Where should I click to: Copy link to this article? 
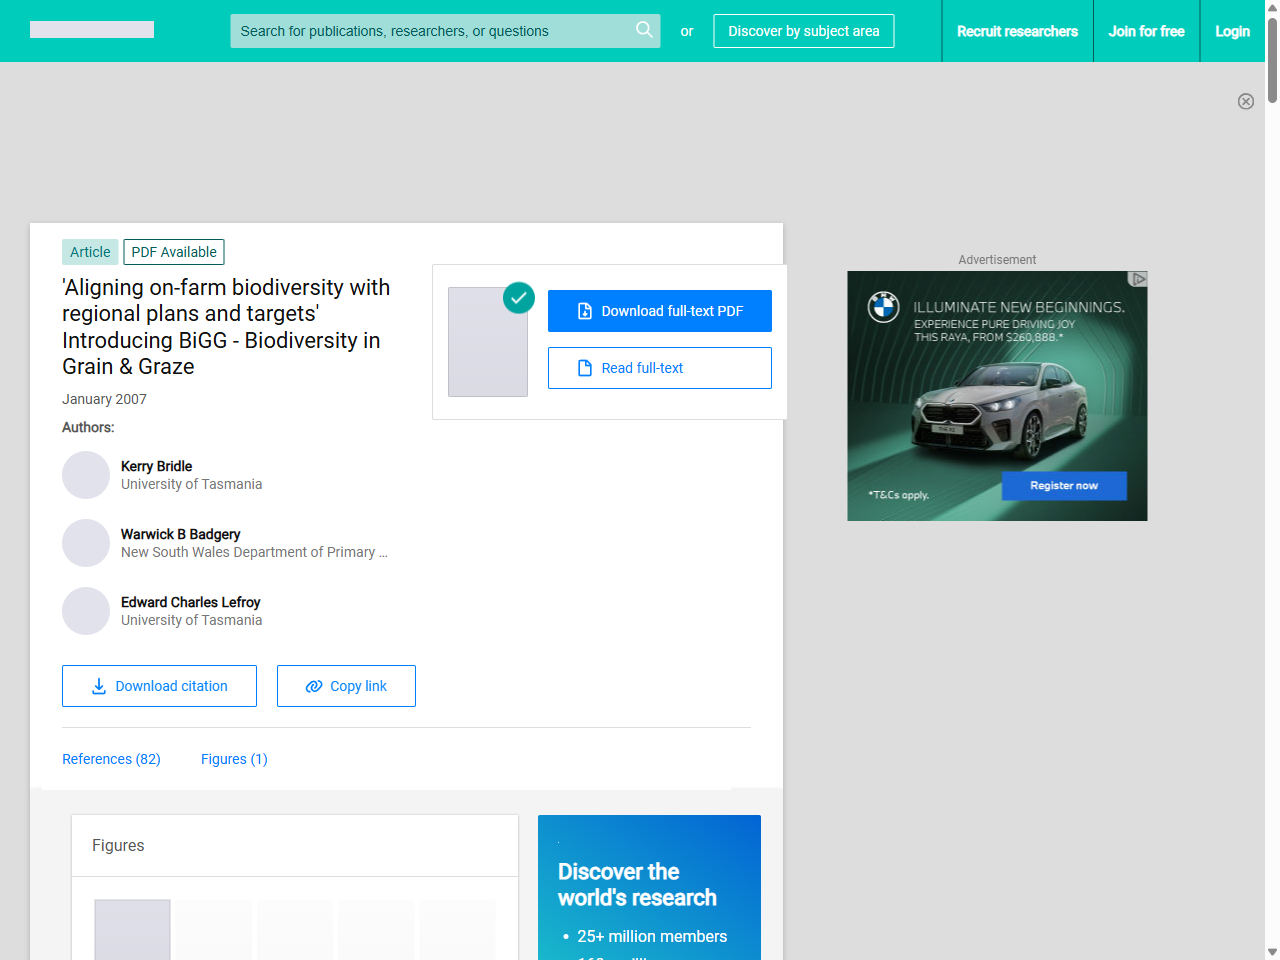[x=346, y=686]
